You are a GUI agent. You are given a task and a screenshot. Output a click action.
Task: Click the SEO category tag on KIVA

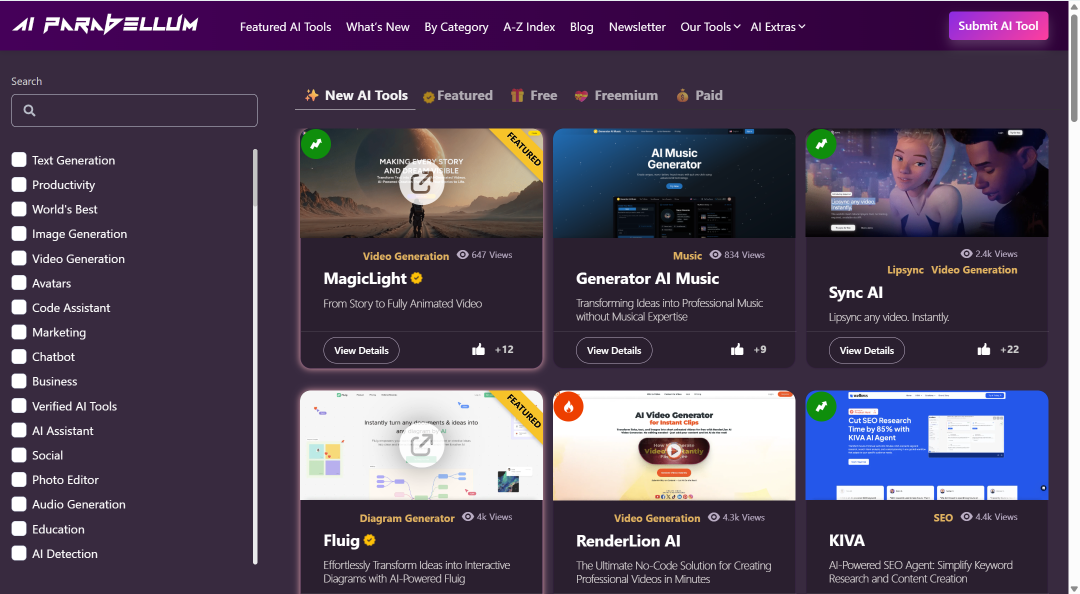(x=943, y=518)
